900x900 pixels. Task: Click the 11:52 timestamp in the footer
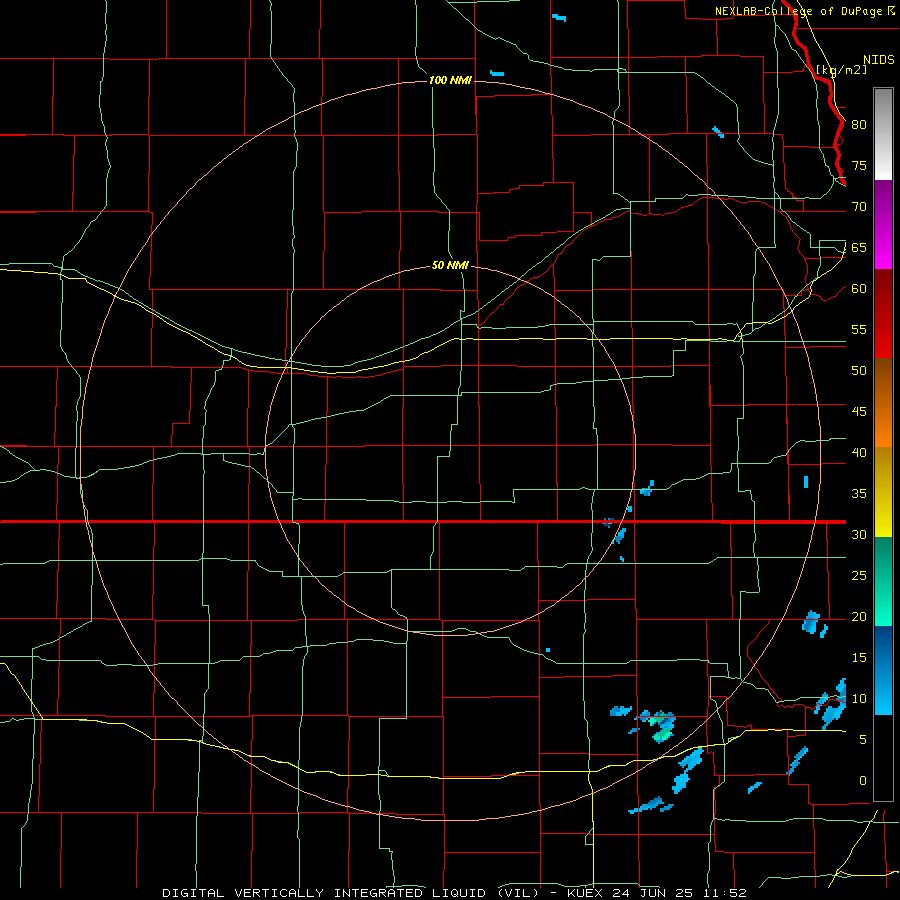[x=726, y=893]
